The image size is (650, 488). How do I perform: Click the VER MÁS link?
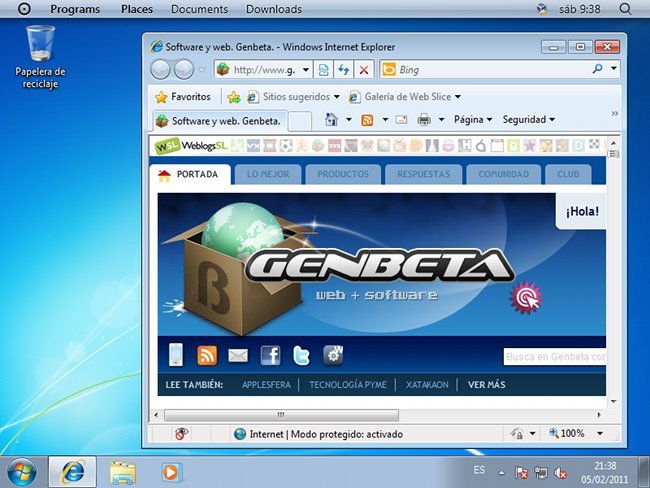tap(486, 385)
